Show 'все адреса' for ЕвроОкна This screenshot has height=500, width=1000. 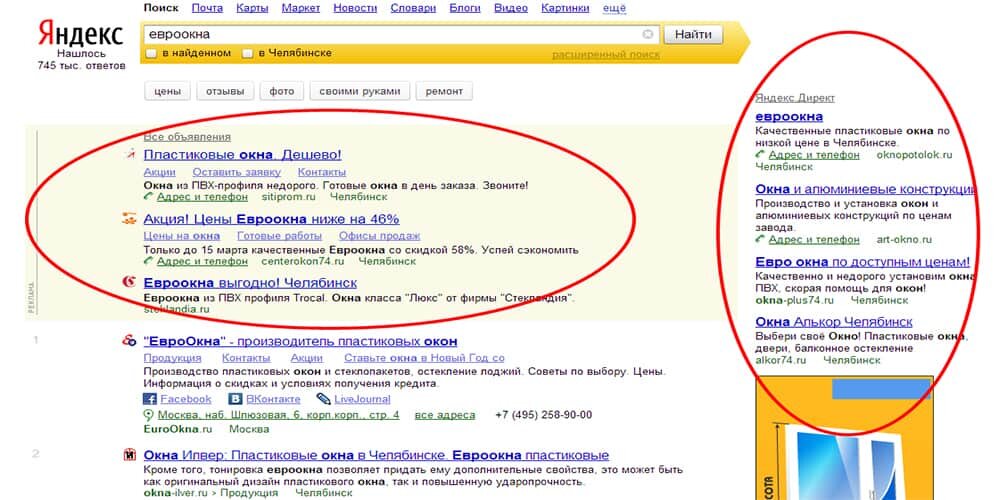pyautogui.click(x=445, y=415)
